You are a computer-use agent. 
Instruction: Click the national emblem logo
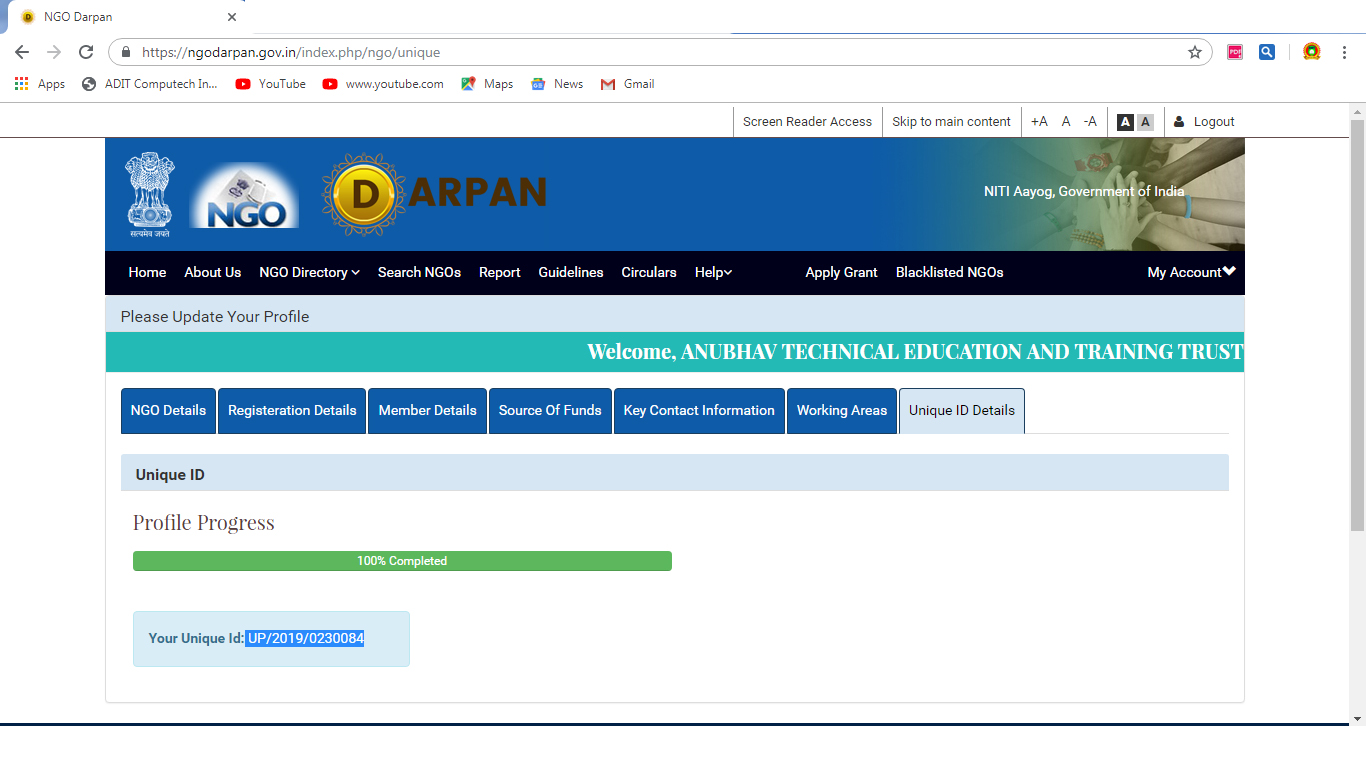coord(149,194)
